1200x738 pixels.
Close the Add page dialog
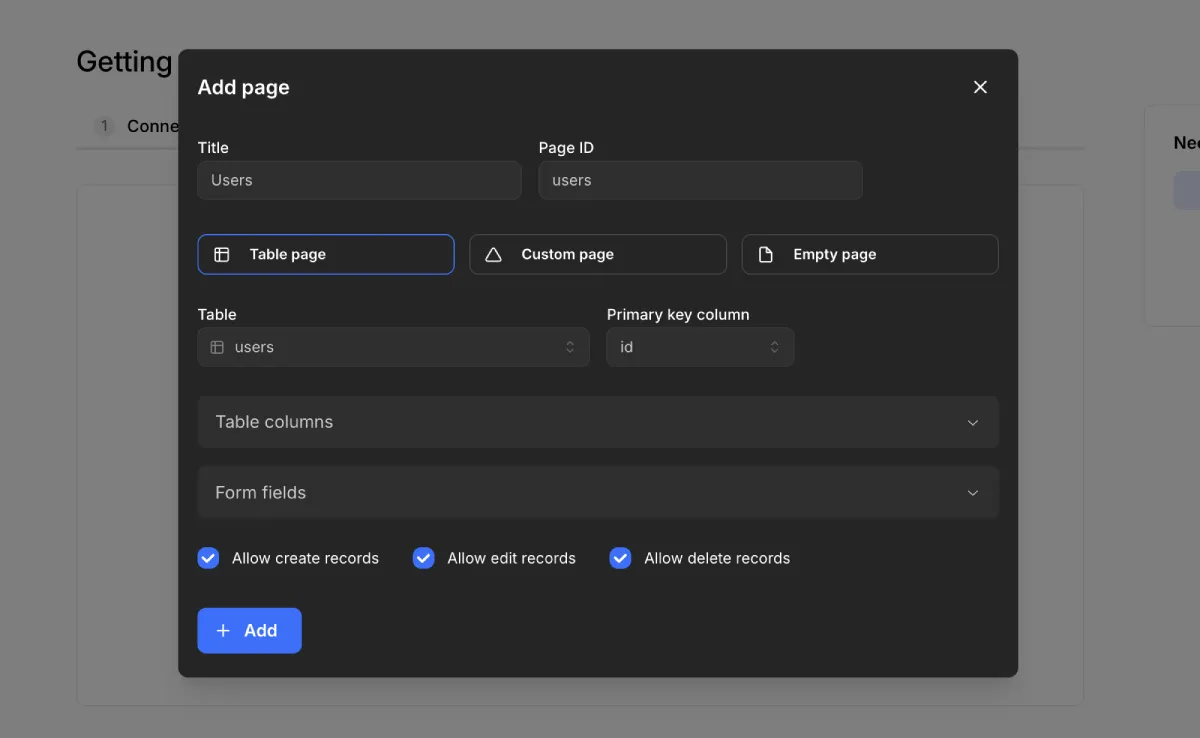point(980,87)
